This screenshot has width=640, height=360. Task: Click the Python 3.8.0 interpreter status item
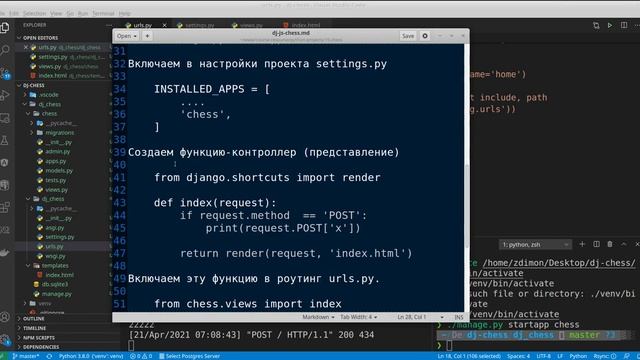91,356
